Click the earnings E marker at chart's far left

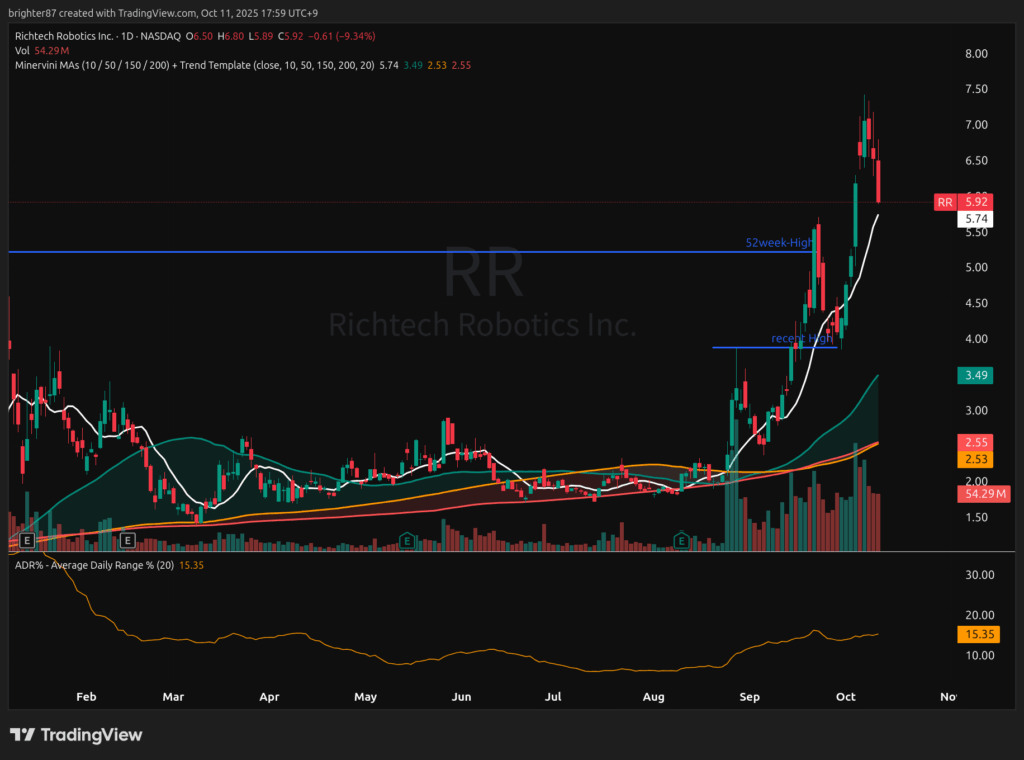27,541
